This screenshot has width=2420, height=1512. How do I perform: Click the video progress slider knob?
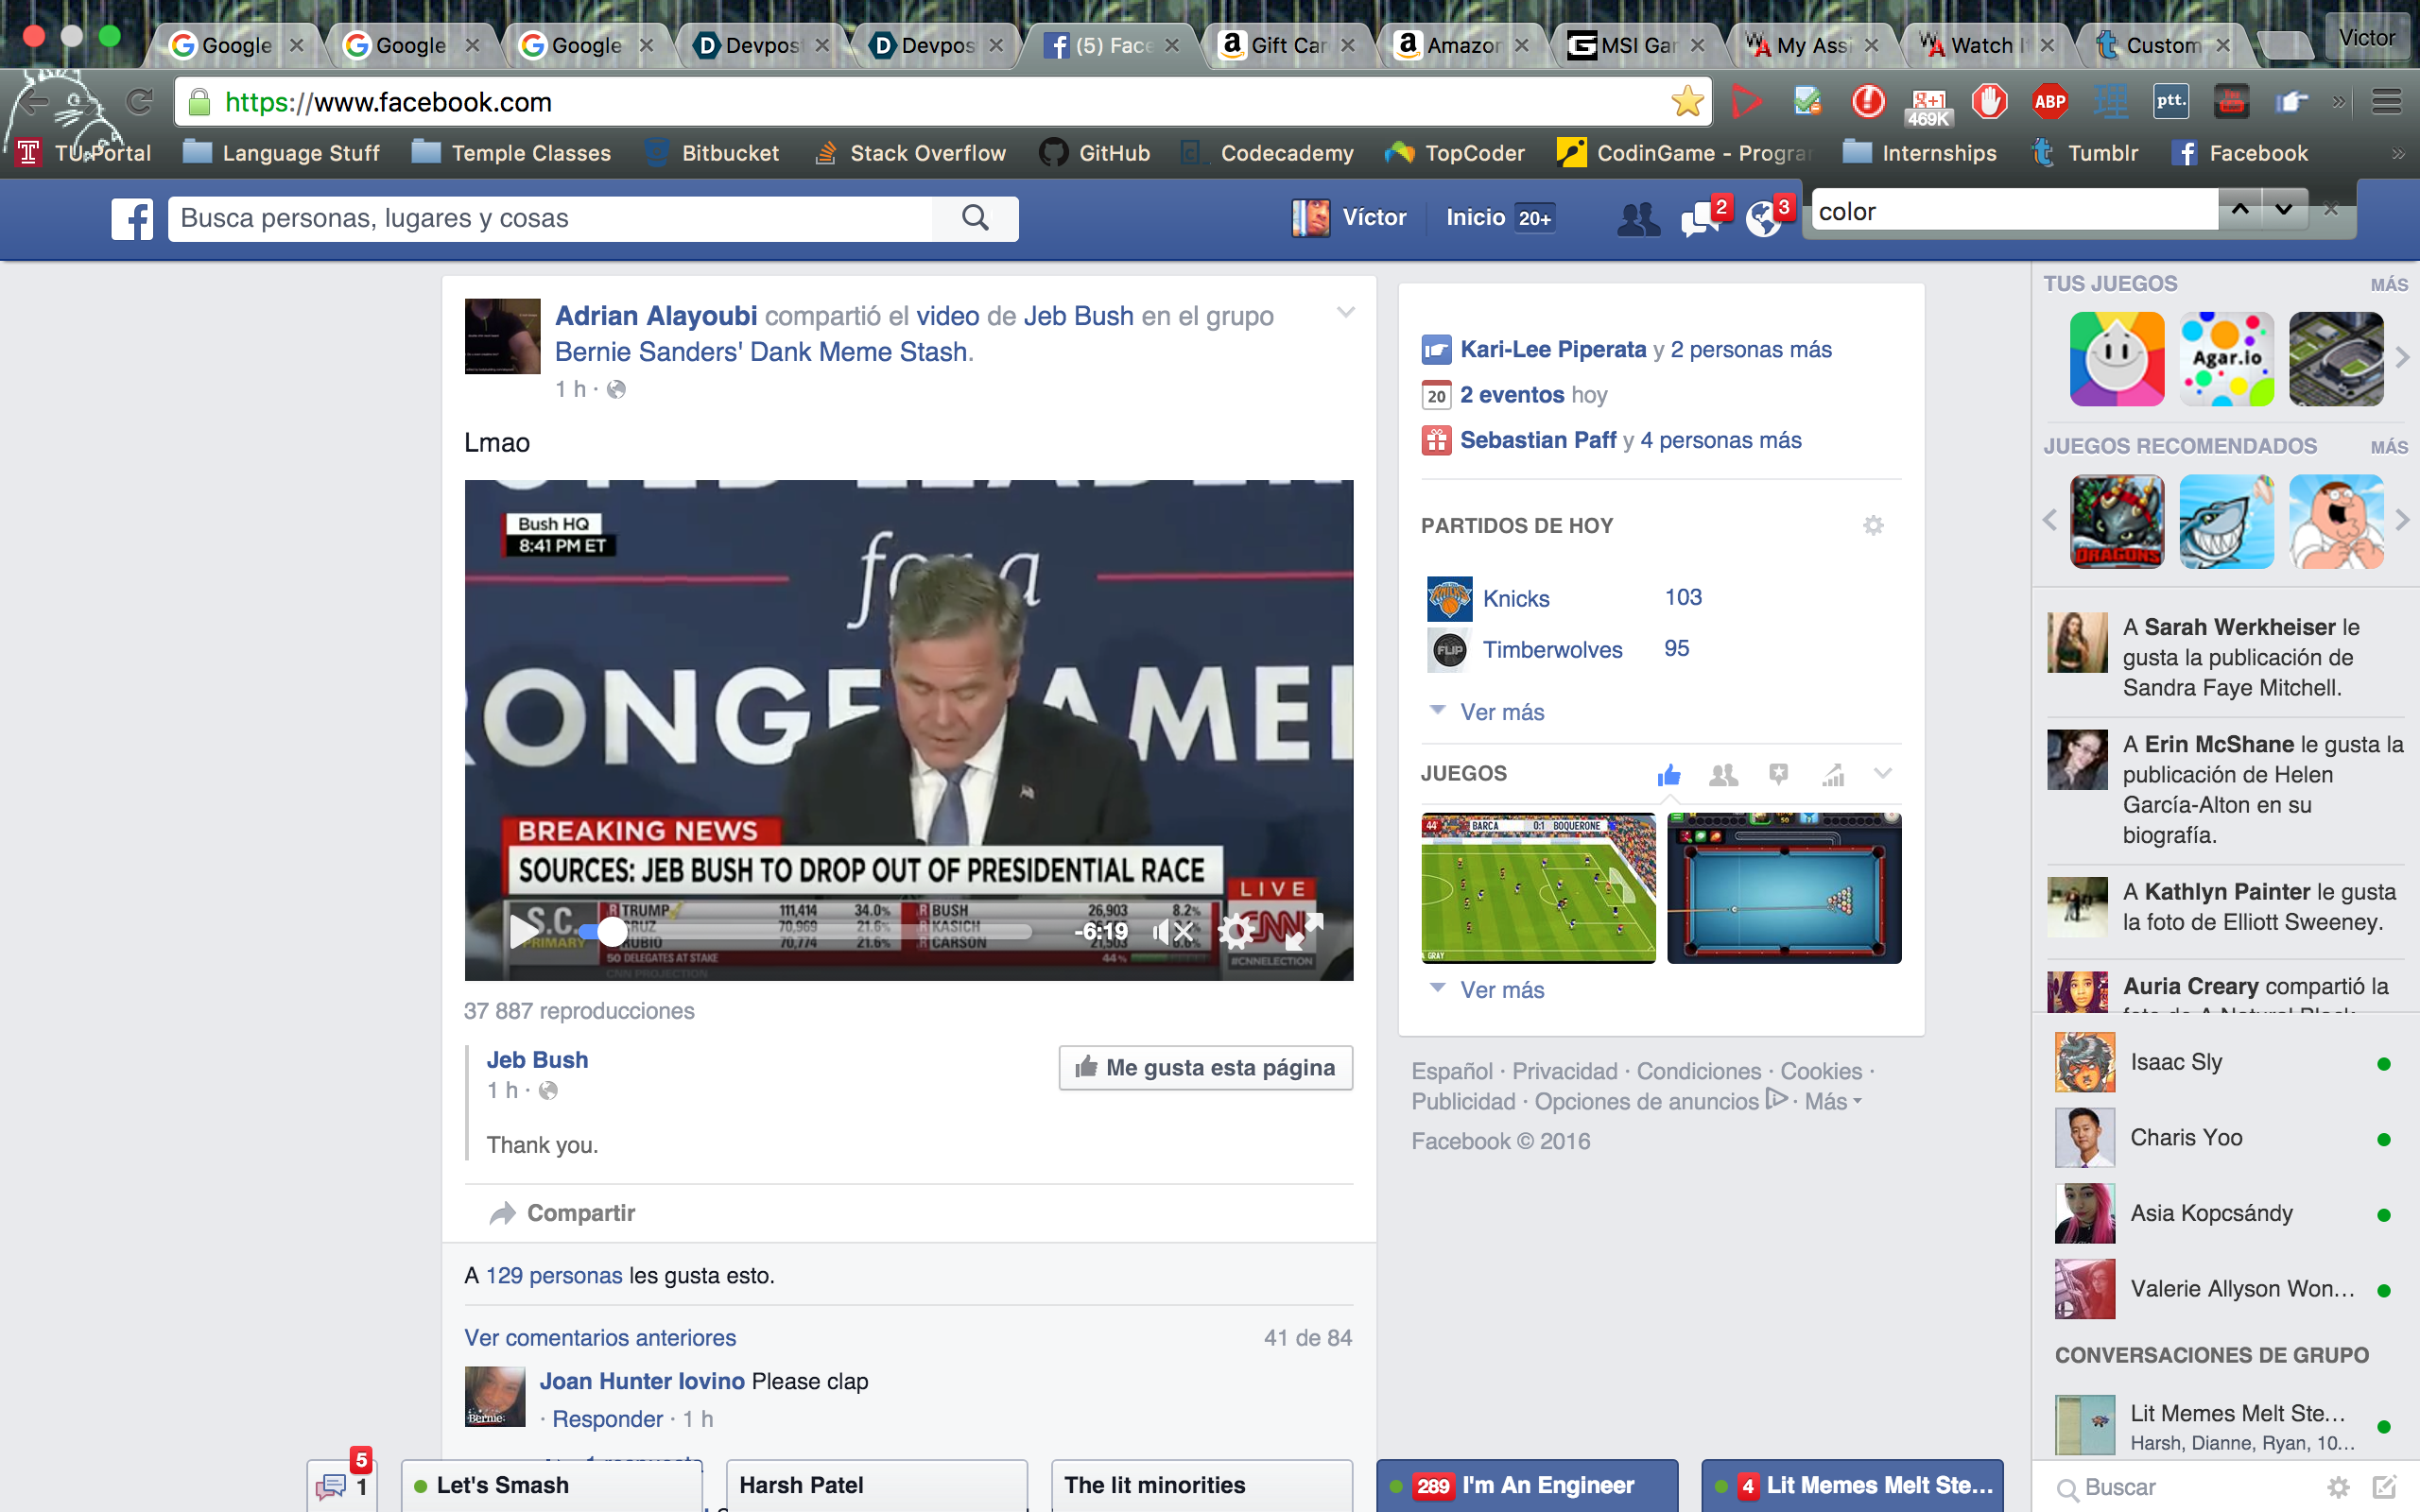[612, 931]
